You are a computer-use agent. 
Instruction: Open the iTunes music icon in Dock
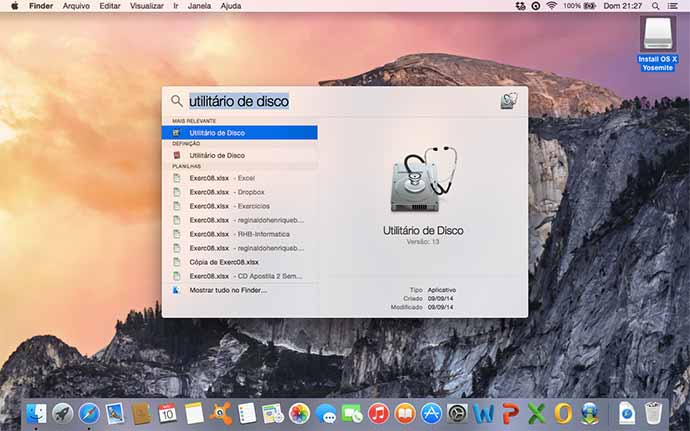(x=378, y=412)
